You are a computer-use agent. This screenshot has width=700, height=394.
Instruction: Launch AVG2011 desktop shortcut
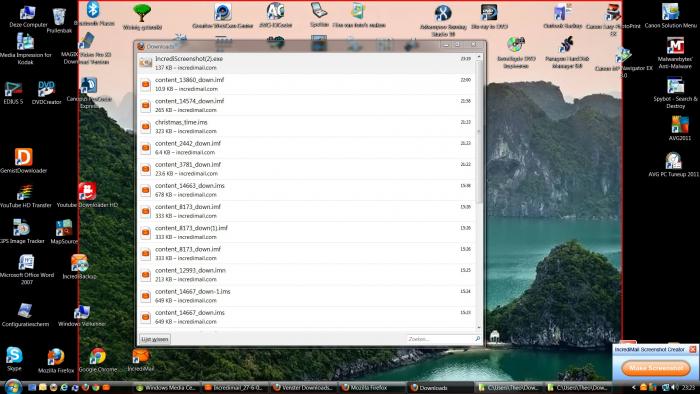tap(679, 129)
